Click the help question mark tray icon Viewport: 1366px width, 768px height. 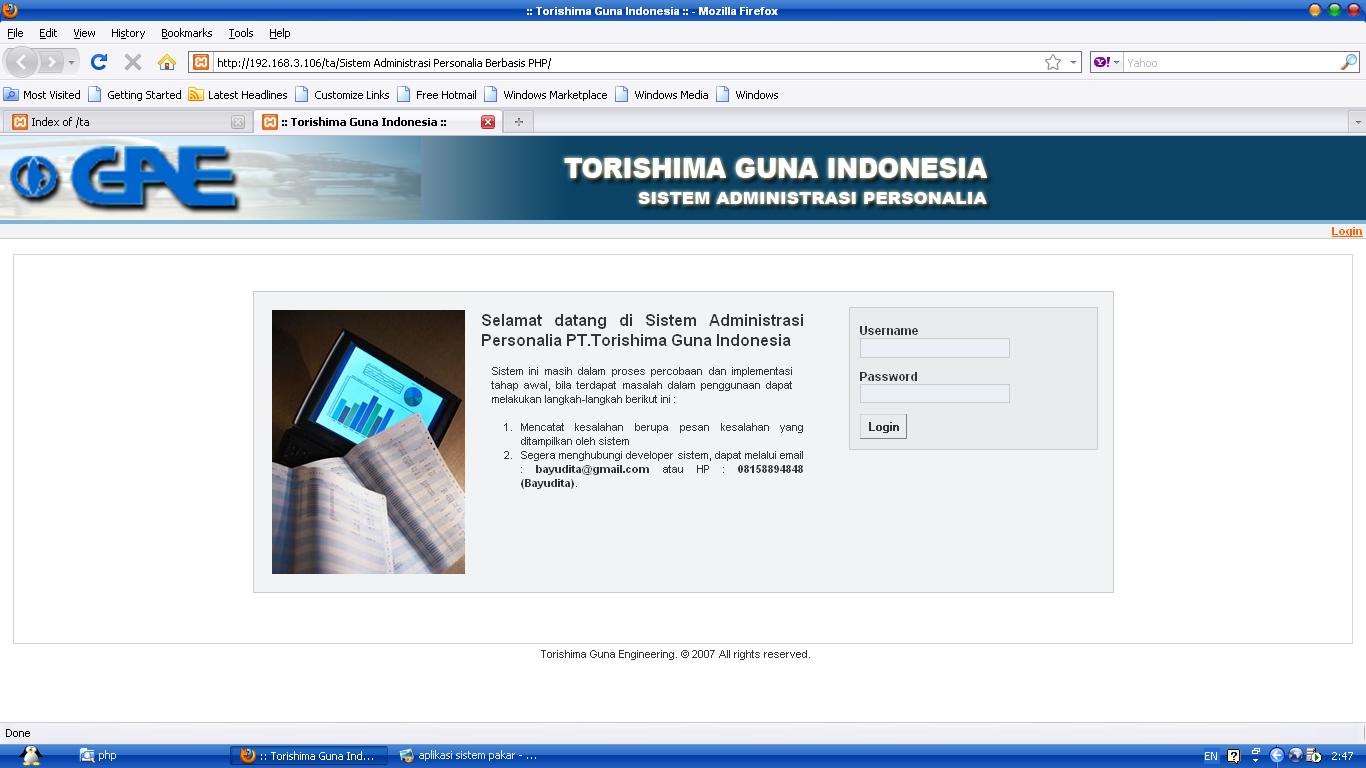(x=1233, y=756)
